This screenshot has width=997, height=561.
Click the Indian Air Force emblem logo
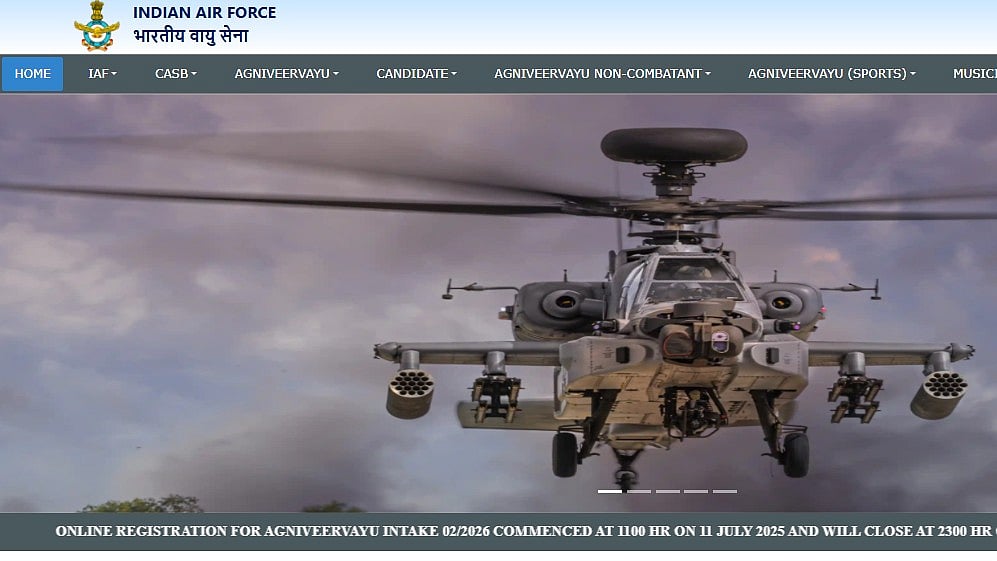pyautogui.click(x=96, y=26)
